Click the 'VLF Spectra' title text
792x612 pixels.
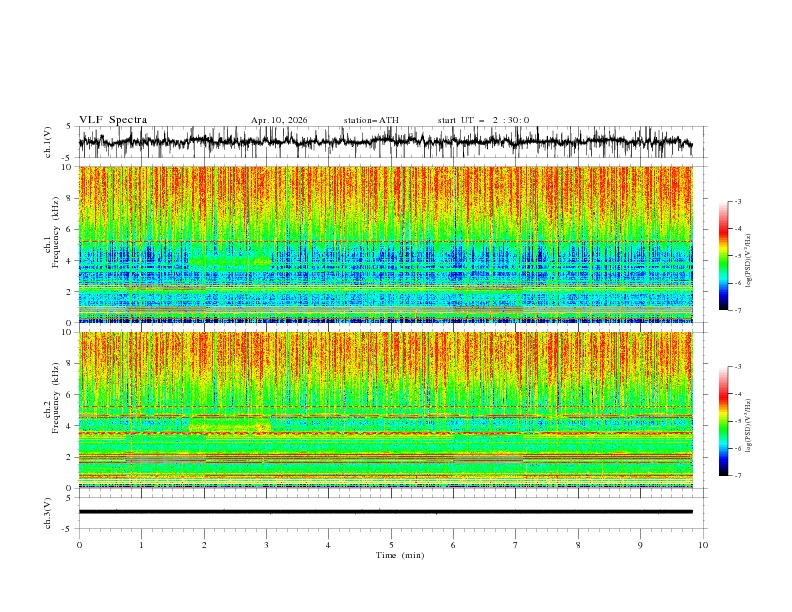(113, 120)
